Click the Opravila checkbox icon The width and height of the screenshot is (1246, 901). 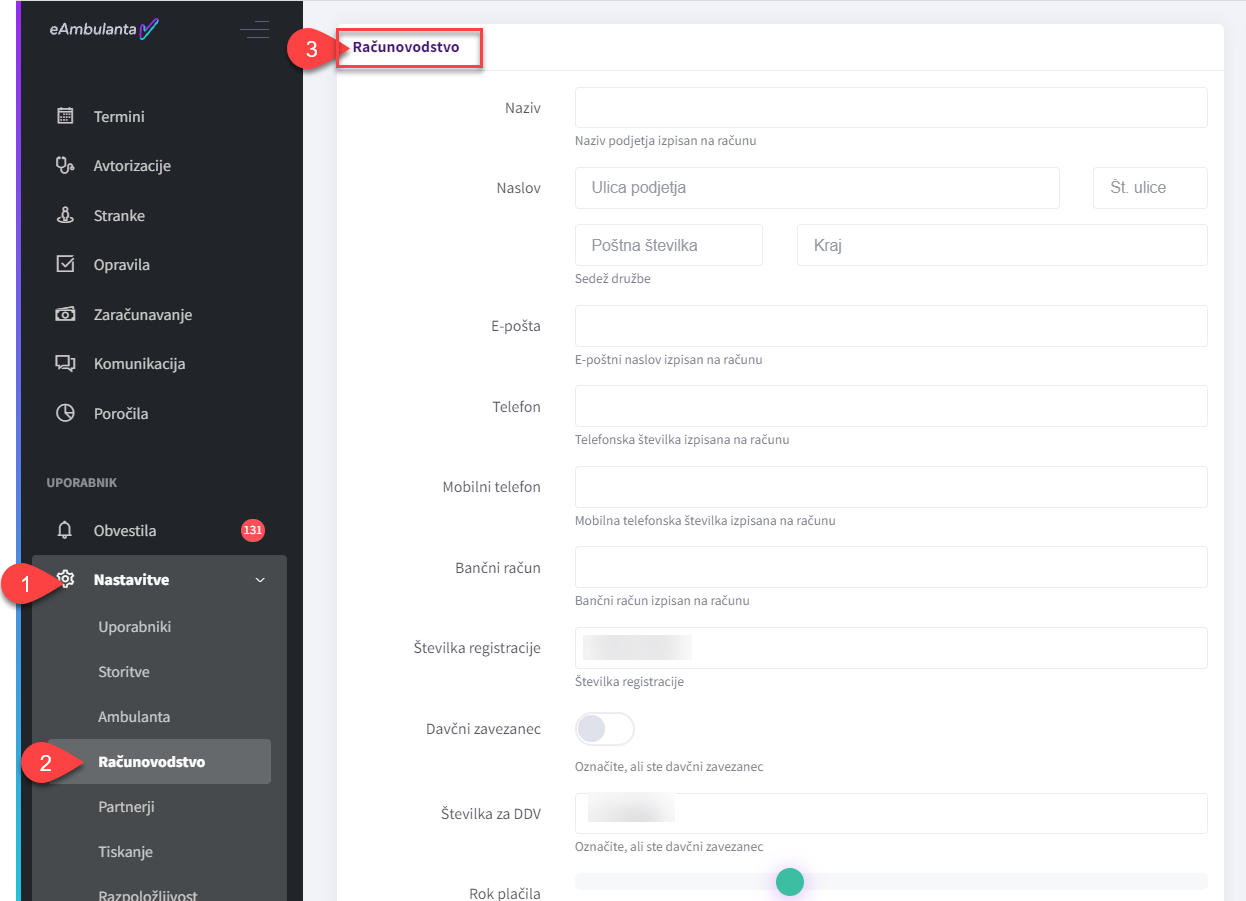[65, 265]
